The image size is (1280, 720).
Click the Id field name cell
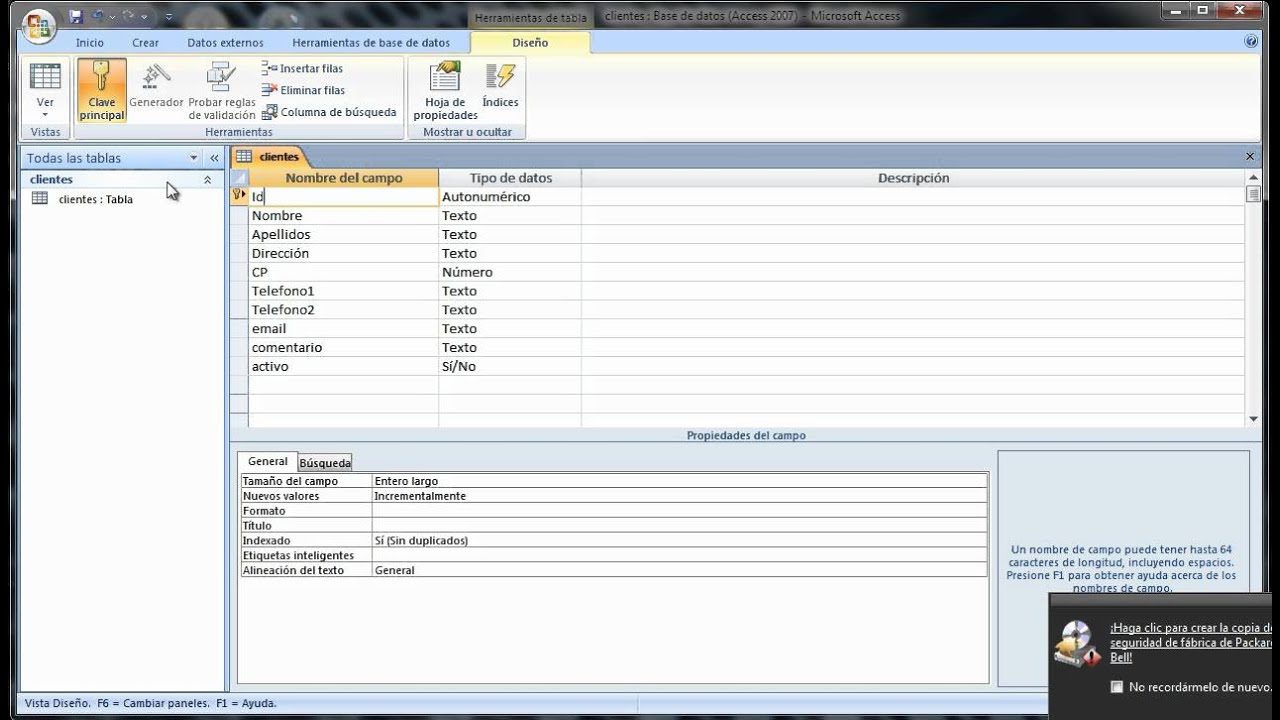coord(343,197)
